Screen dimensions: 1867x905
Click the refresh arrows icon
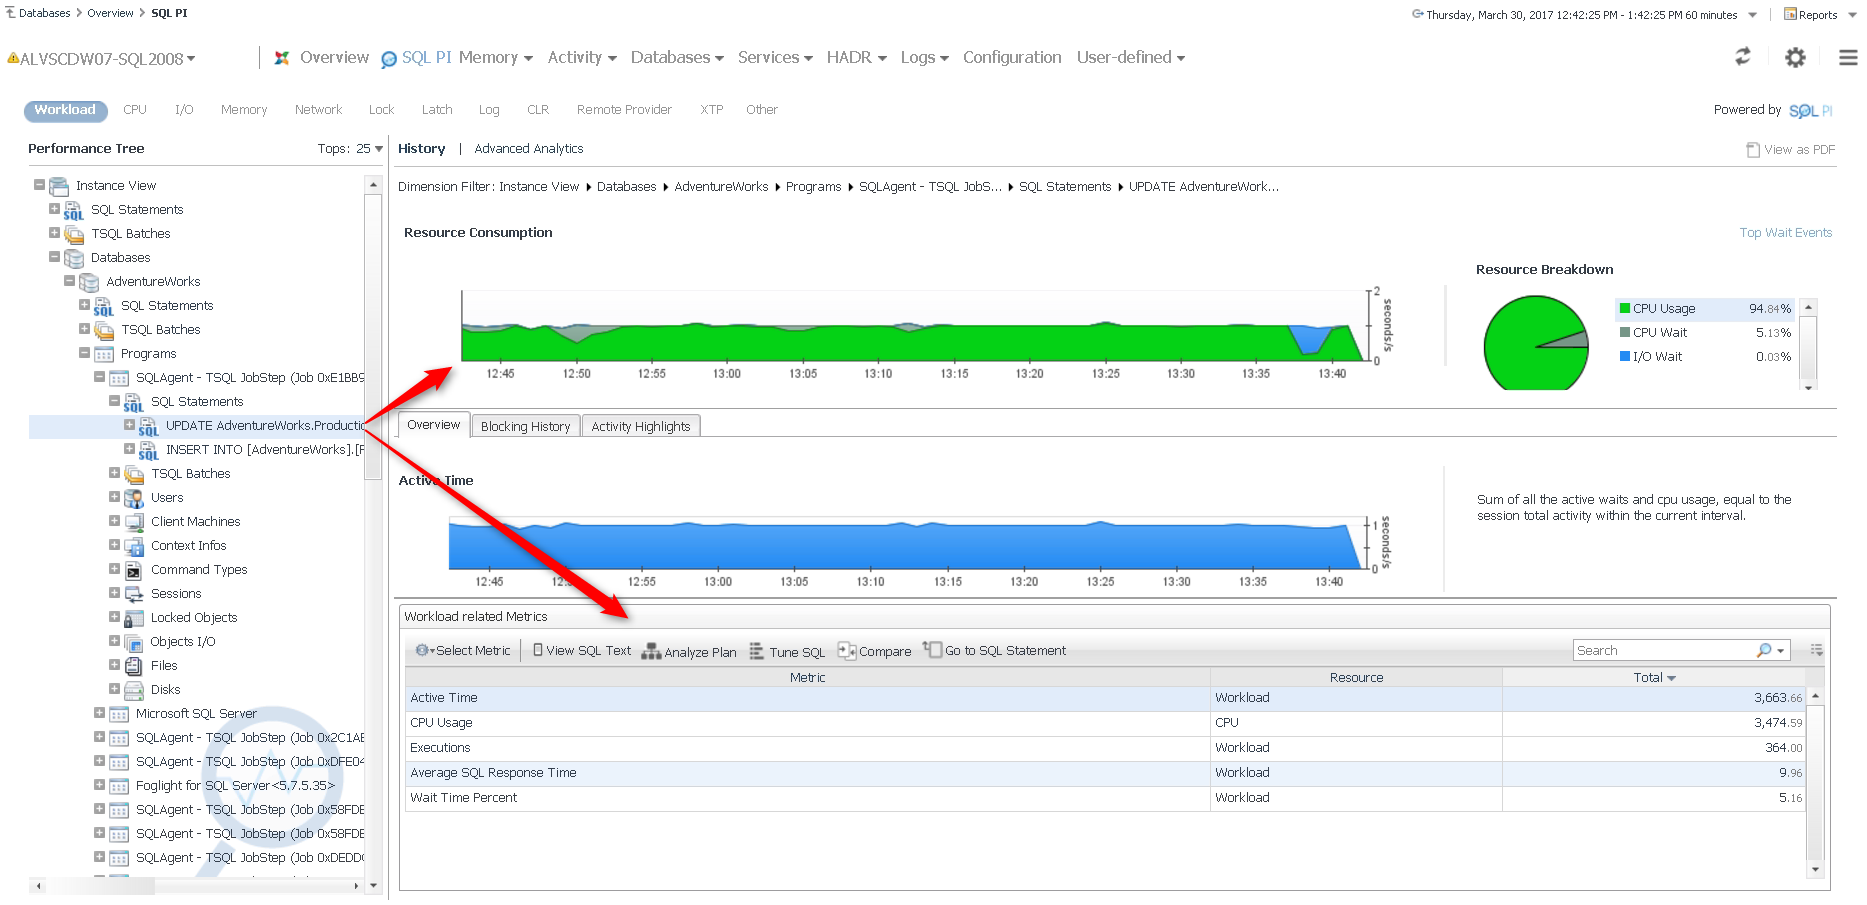pos(1742,57)
